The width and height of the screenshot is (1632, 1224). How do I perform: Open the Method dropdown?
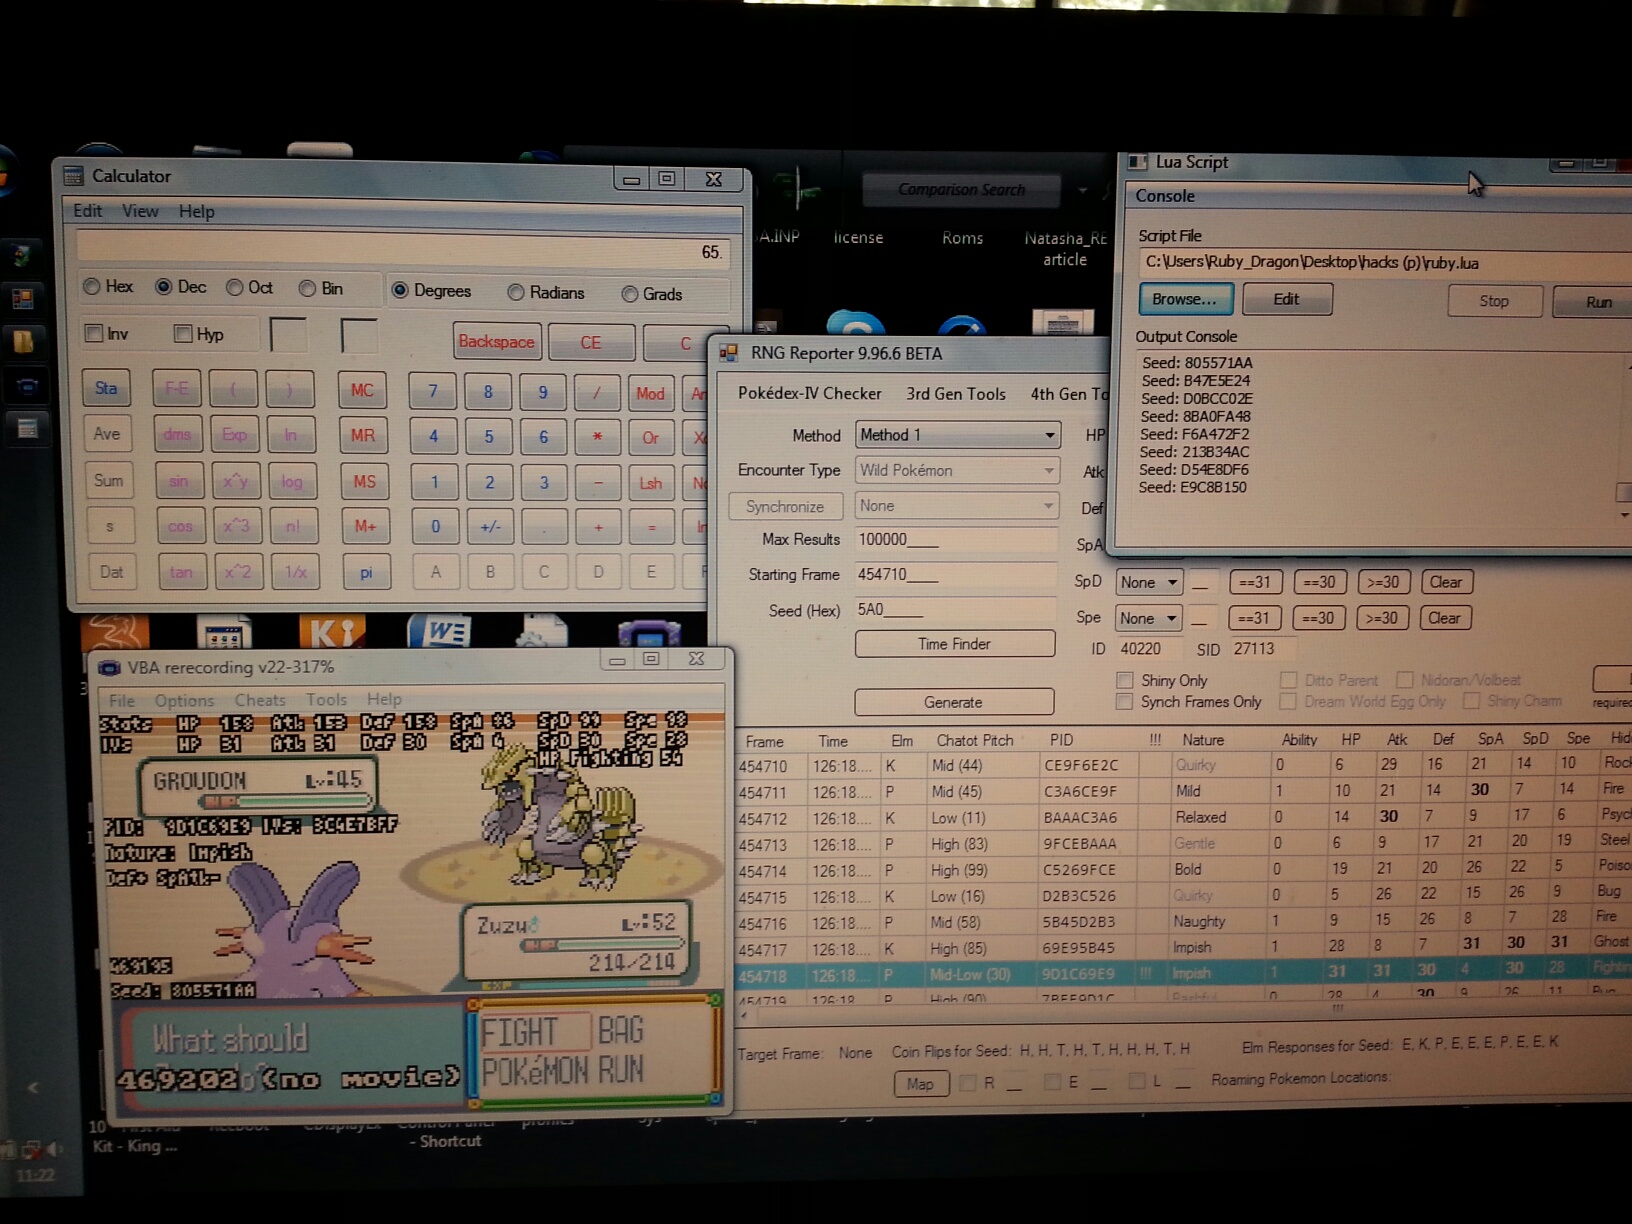pos(957,435)
